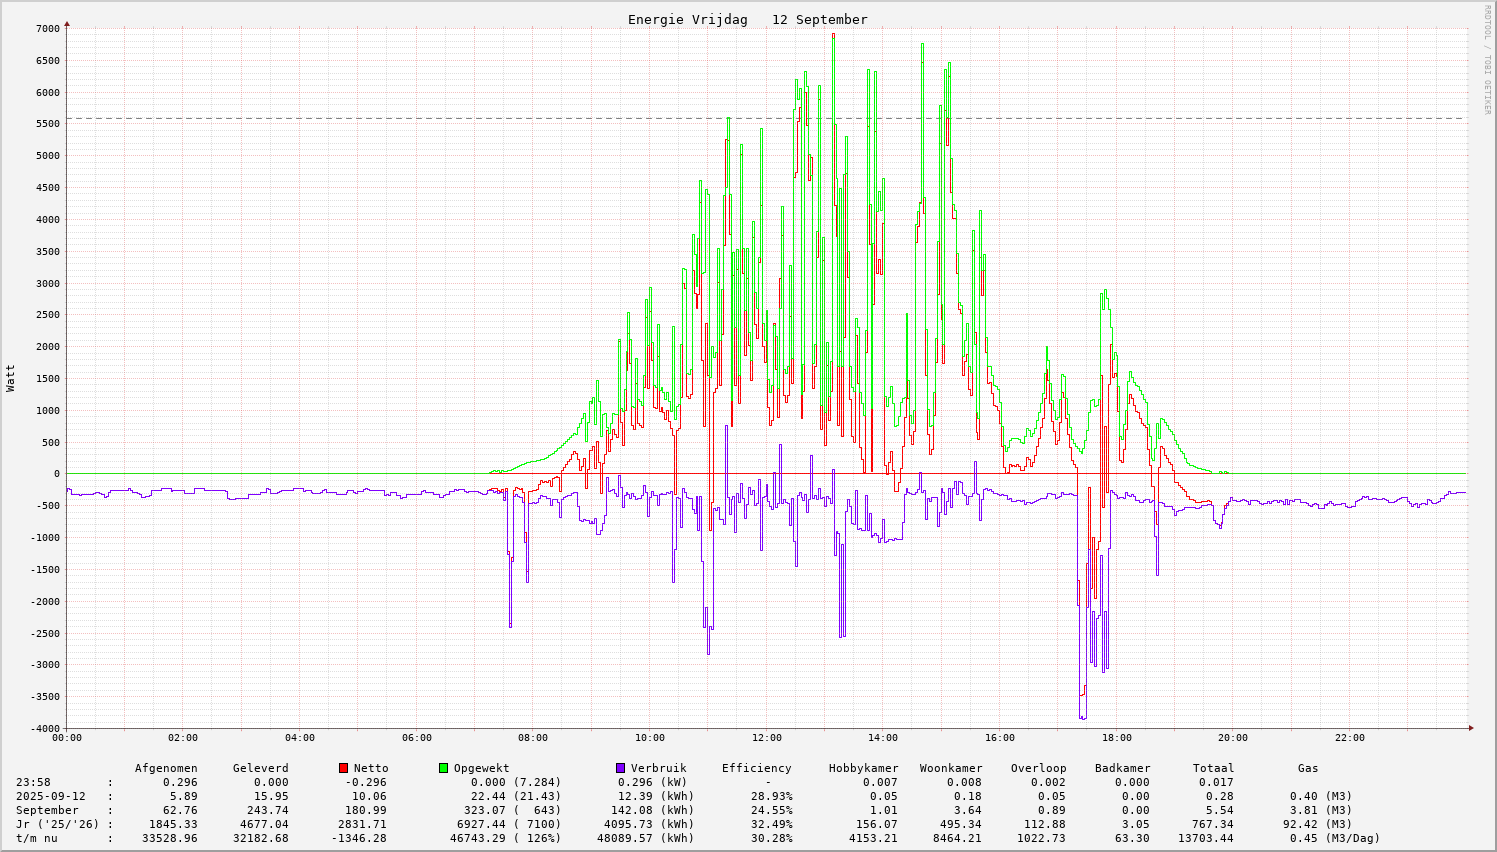Screen dimensions: 1497x852
Task: Click the Gas column header
Action: point(1308,768)
